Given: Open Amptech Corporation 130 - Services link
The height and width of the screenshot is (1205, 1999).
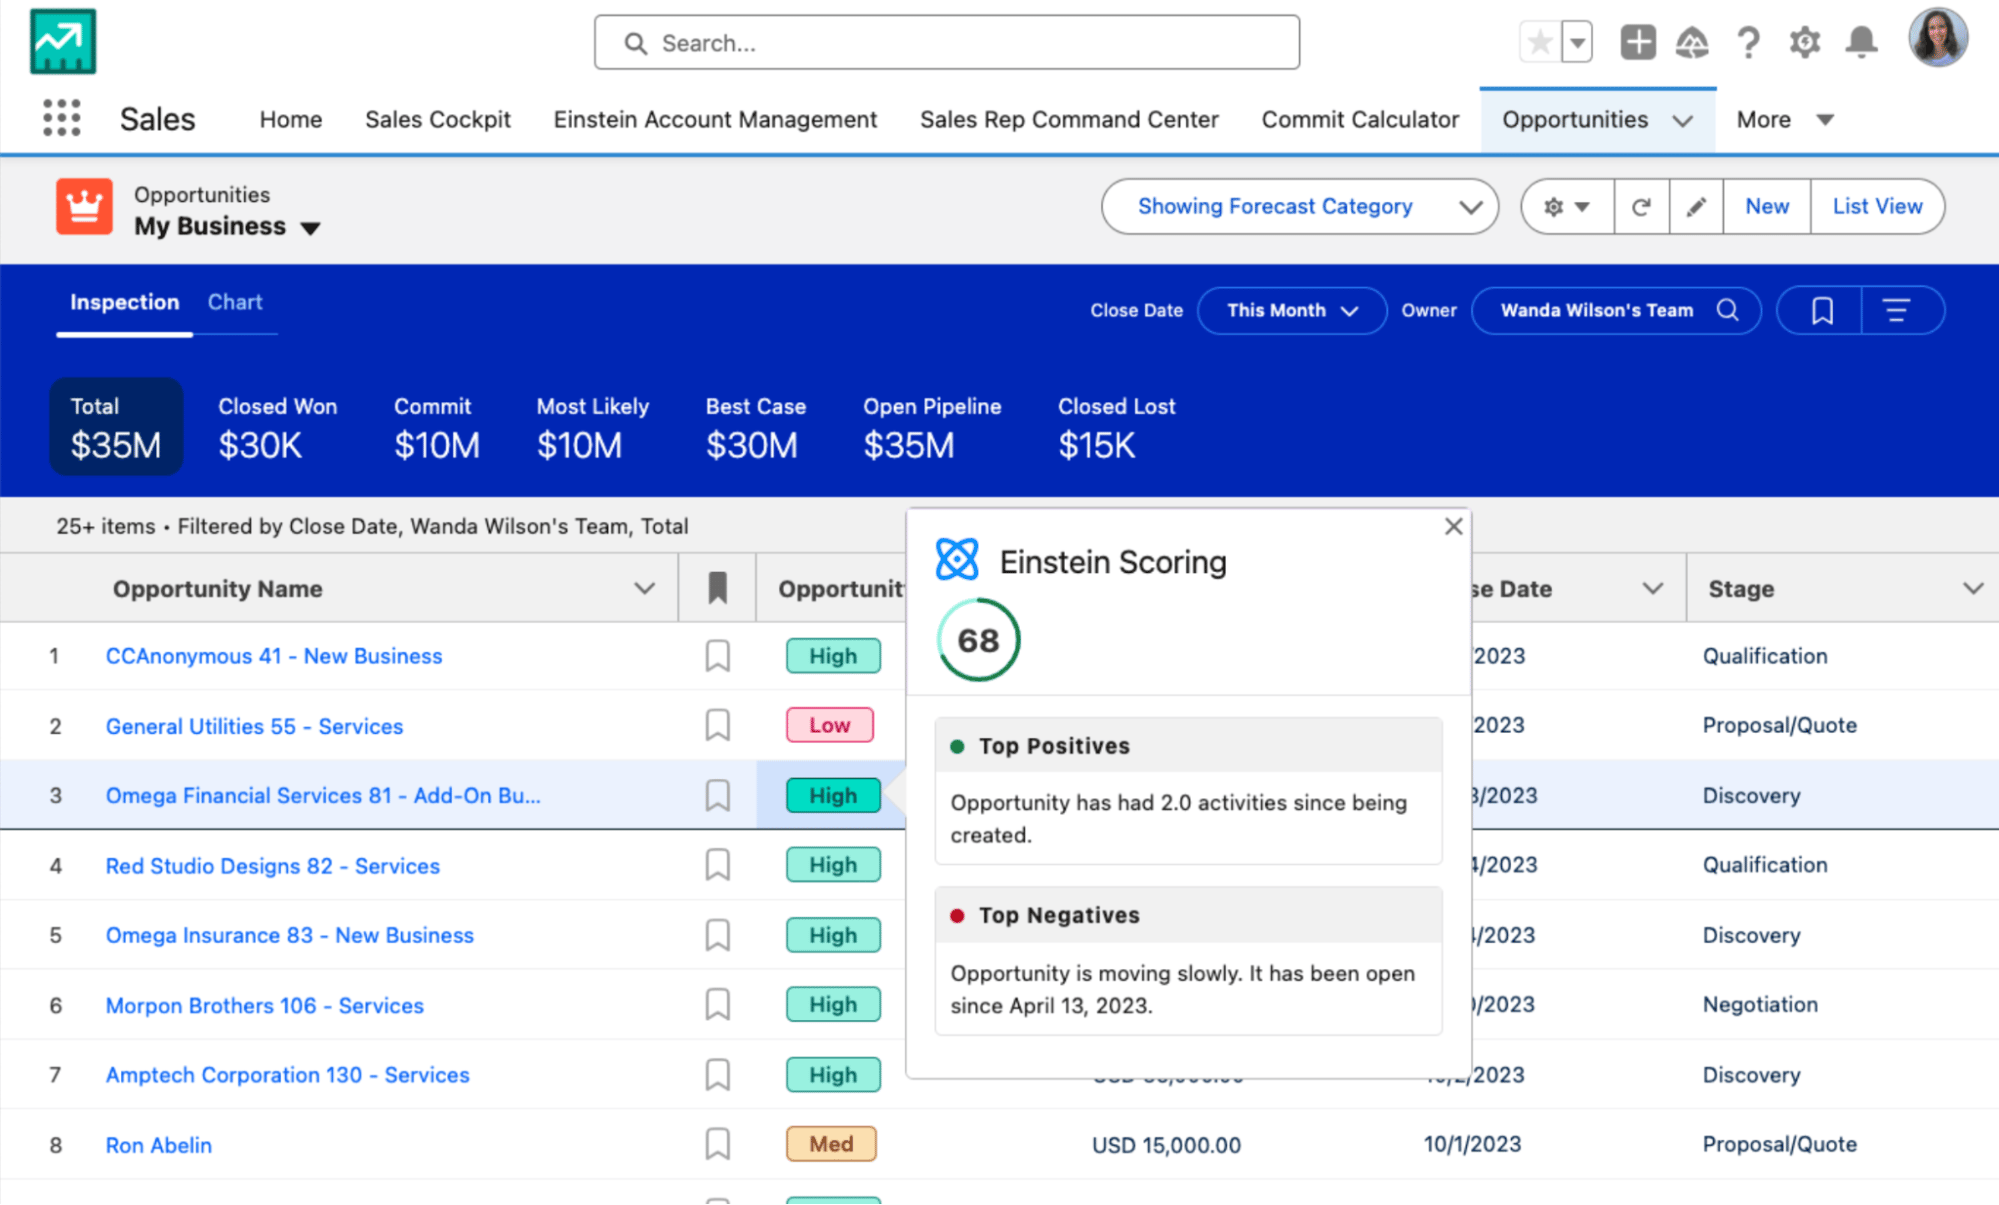Looking at the screenshot, I should pos(287,1075).
